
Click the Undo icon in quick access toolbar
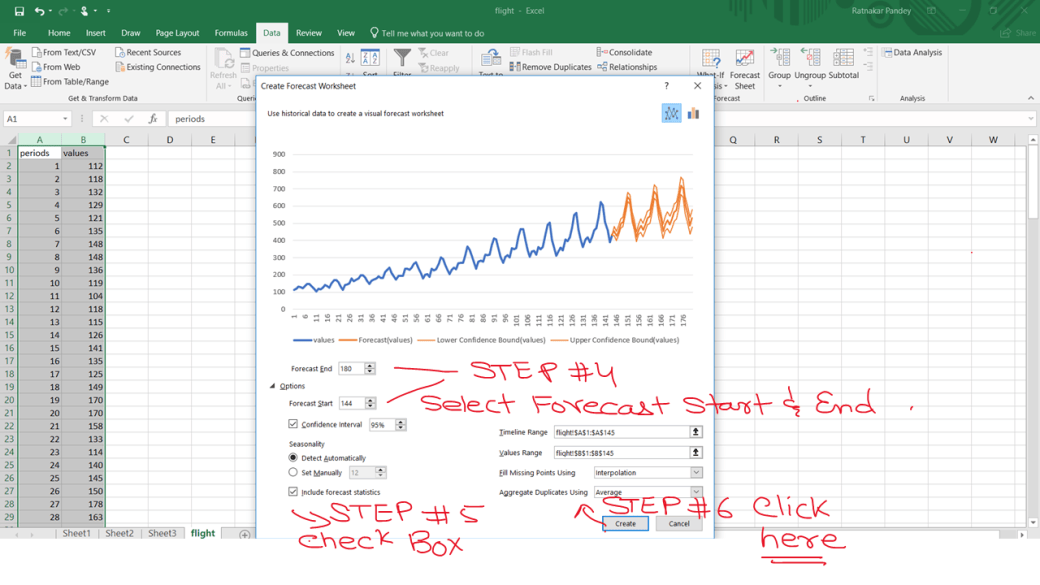[x=39, y=11]
